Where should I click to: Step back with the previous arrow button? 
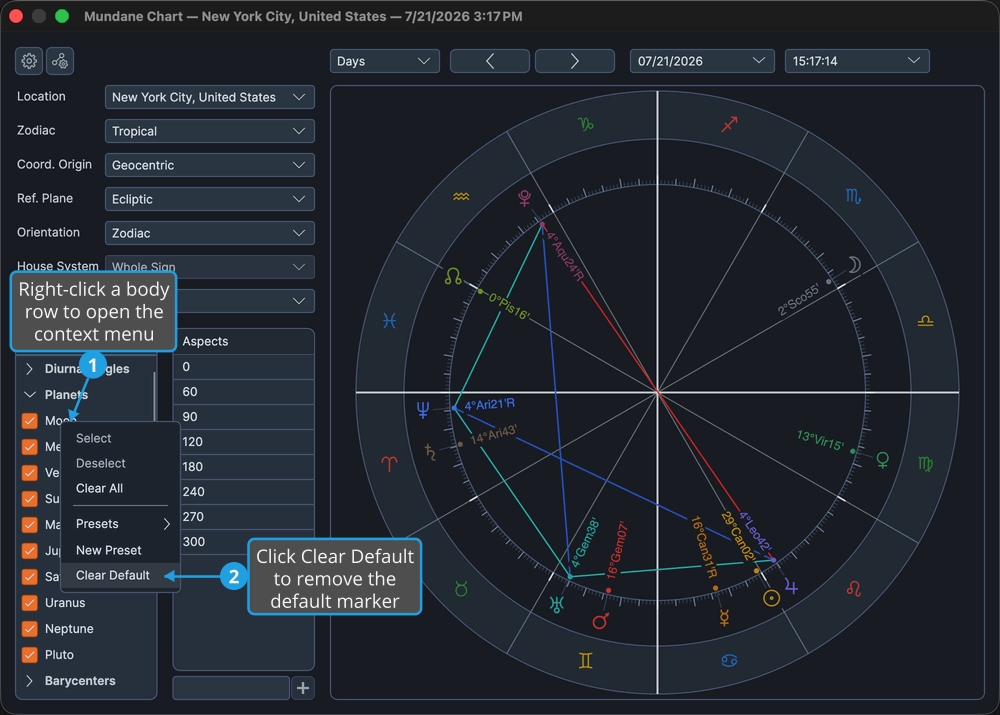click(x=490, y=61)
